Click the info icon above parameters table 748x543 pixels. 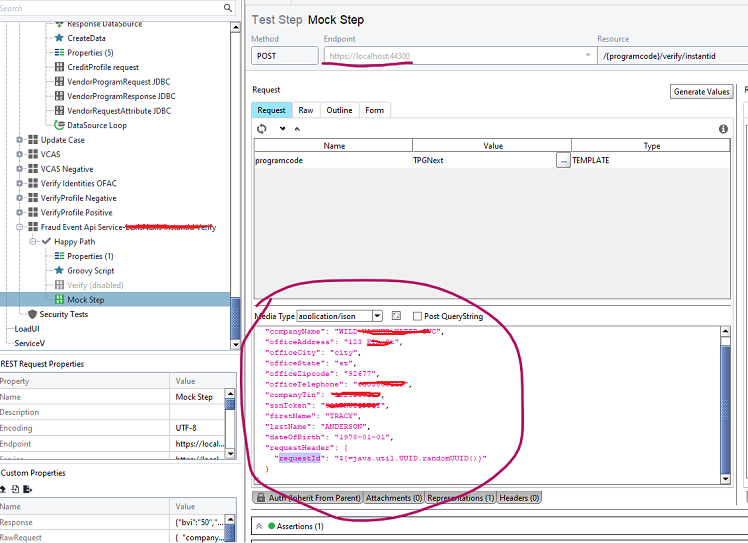pyautogui.click(x=723, y=129)
